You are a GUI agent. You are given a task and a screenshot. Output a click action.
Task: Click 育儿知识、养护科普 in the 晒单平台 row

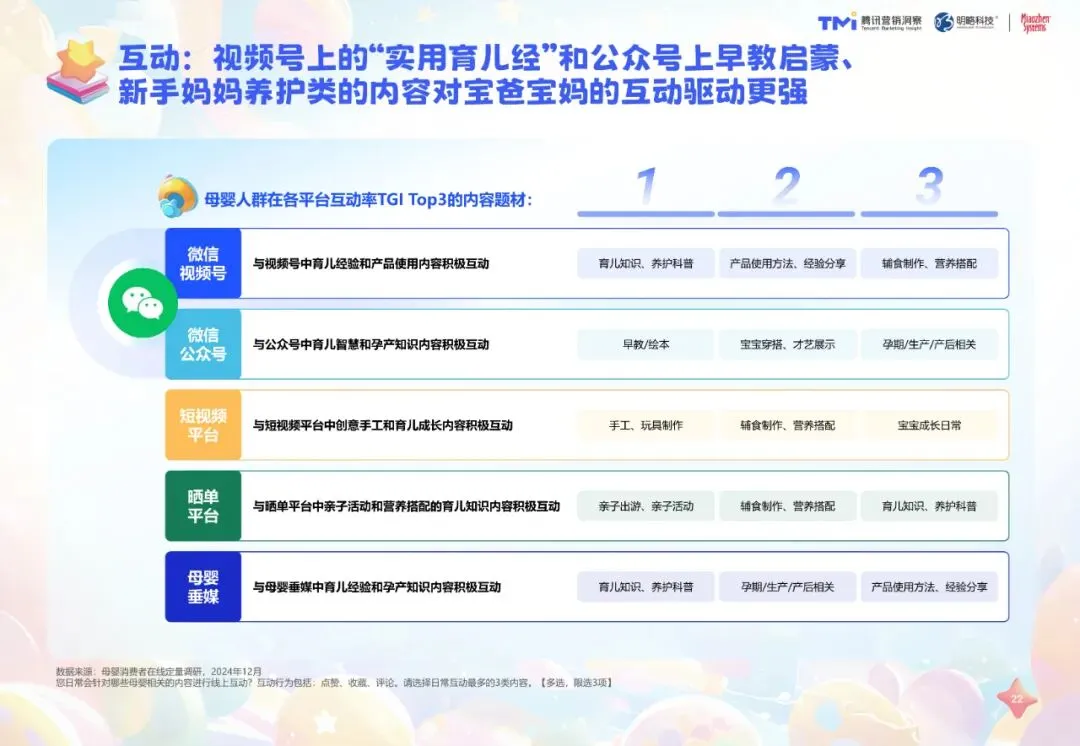929,506
